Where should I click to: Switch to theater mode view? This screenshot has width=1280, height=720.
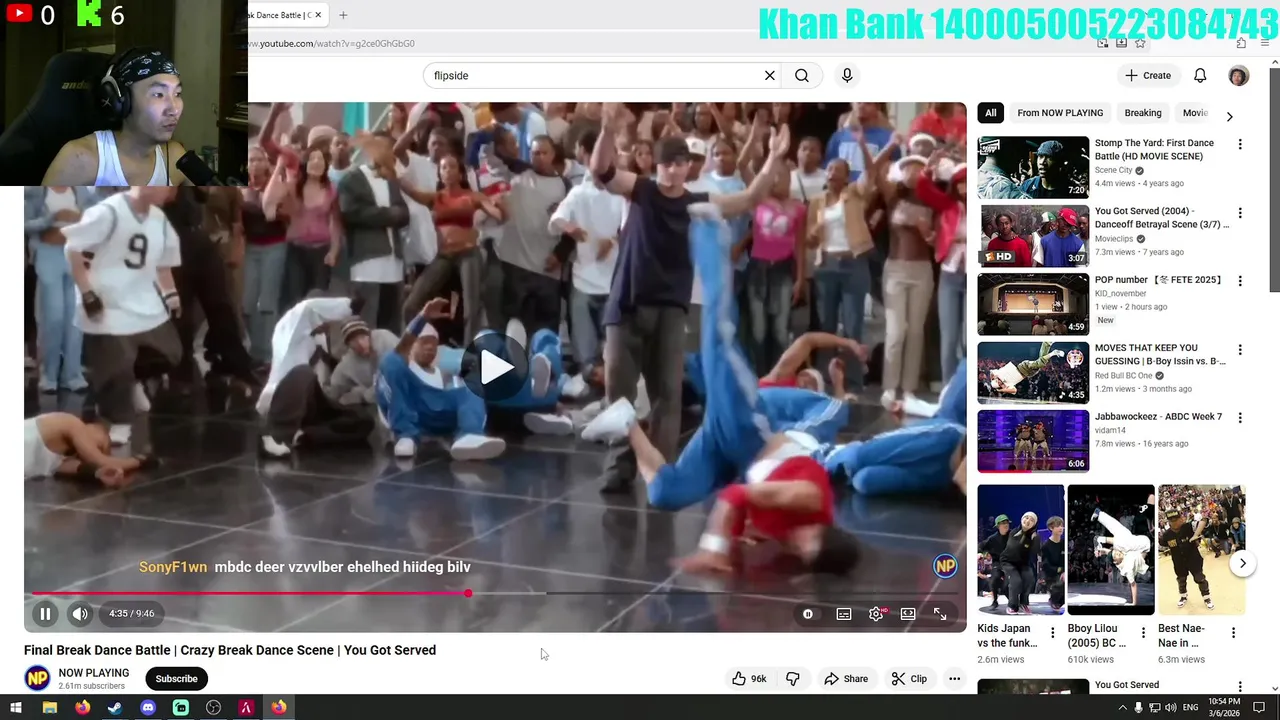coord(908,614)
